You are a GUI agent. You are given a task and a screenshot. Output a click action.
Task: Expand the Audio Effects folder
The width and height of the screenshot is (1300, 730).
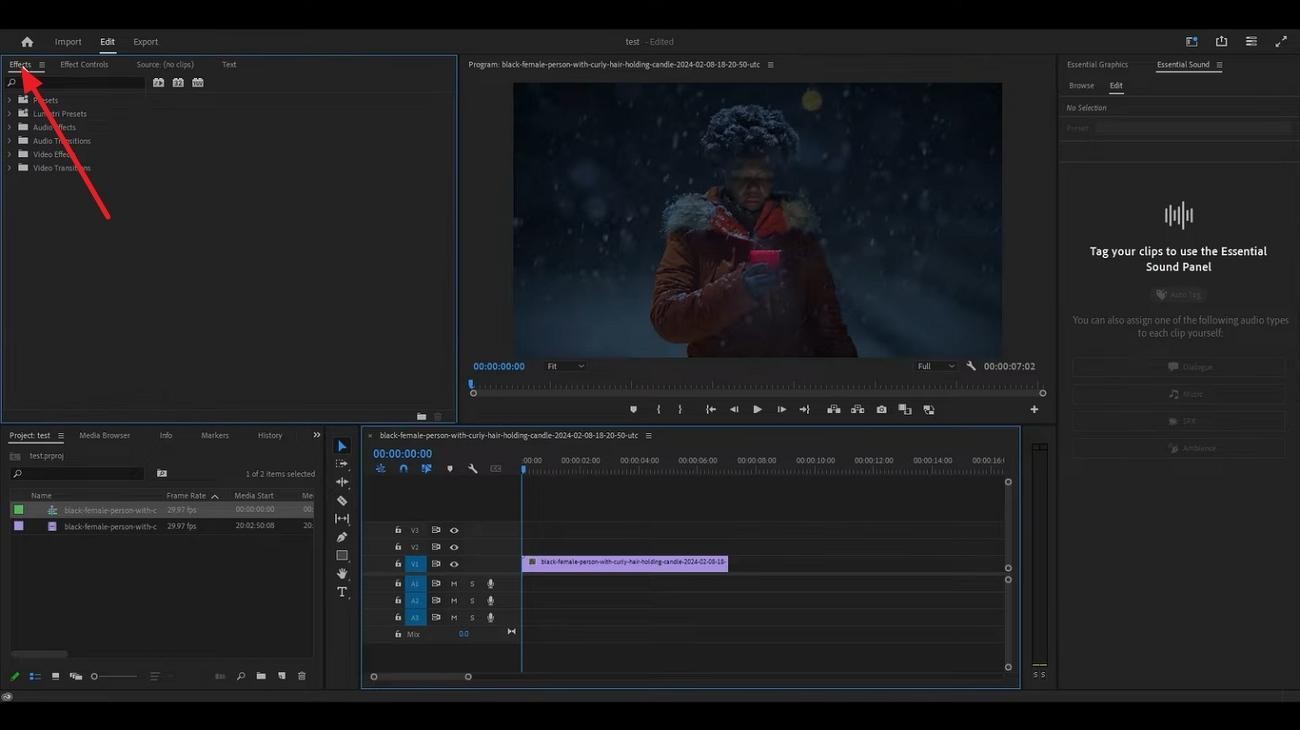pyautogui.click(x=9, y=127)
